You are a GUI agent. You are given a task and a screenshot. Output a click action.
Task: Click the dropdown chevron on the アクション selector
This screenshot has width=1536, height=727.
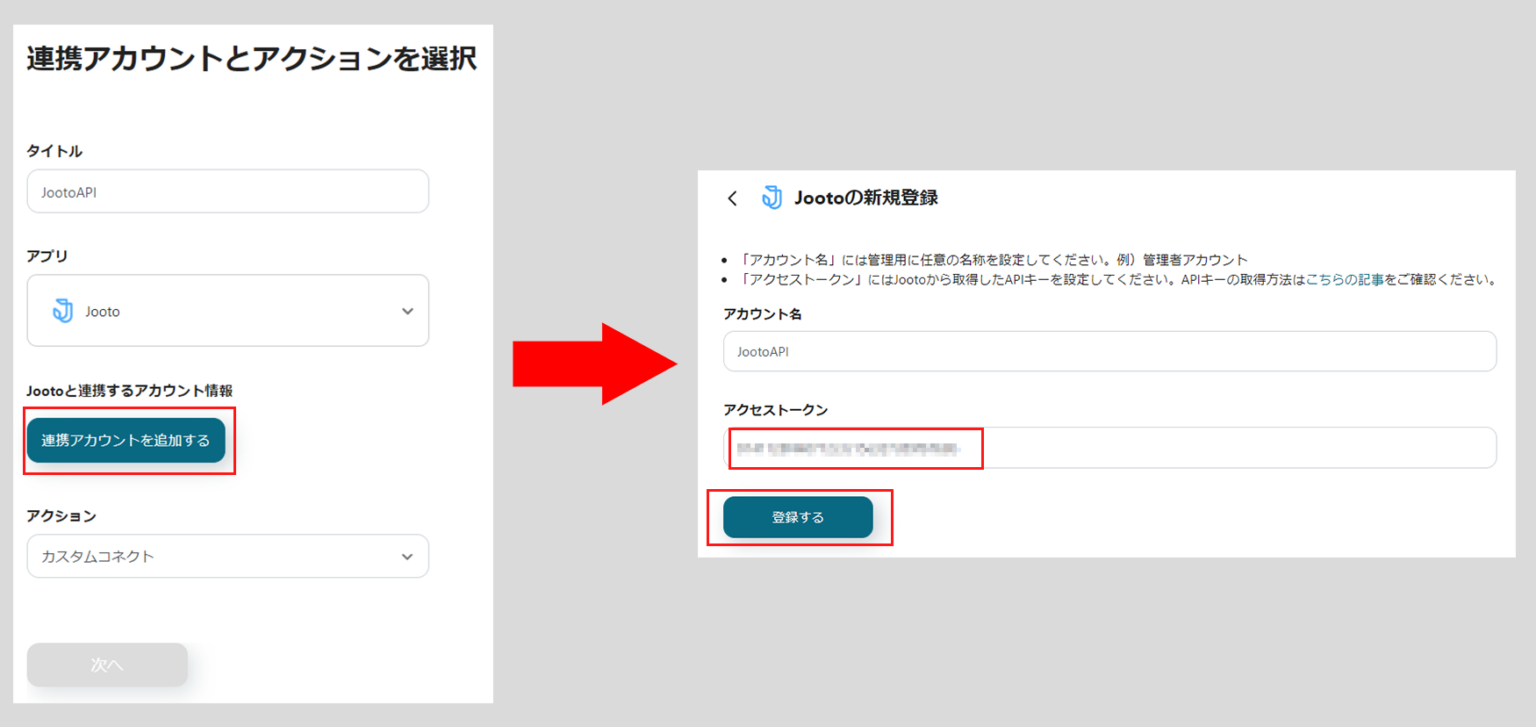click(x=408, y=556)
